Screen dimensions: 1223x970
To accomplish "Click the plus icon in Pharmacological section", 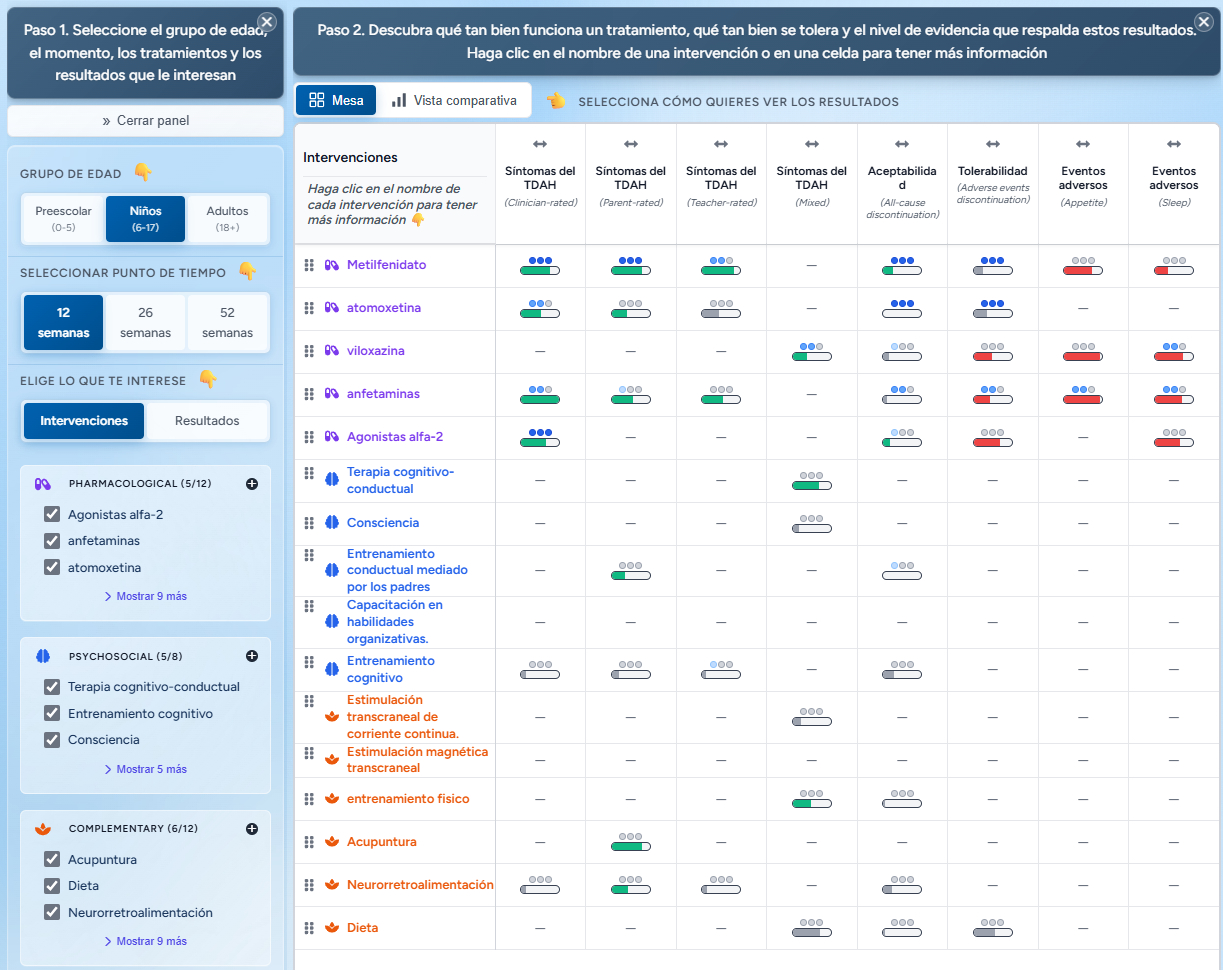I will tap(252, 484).
